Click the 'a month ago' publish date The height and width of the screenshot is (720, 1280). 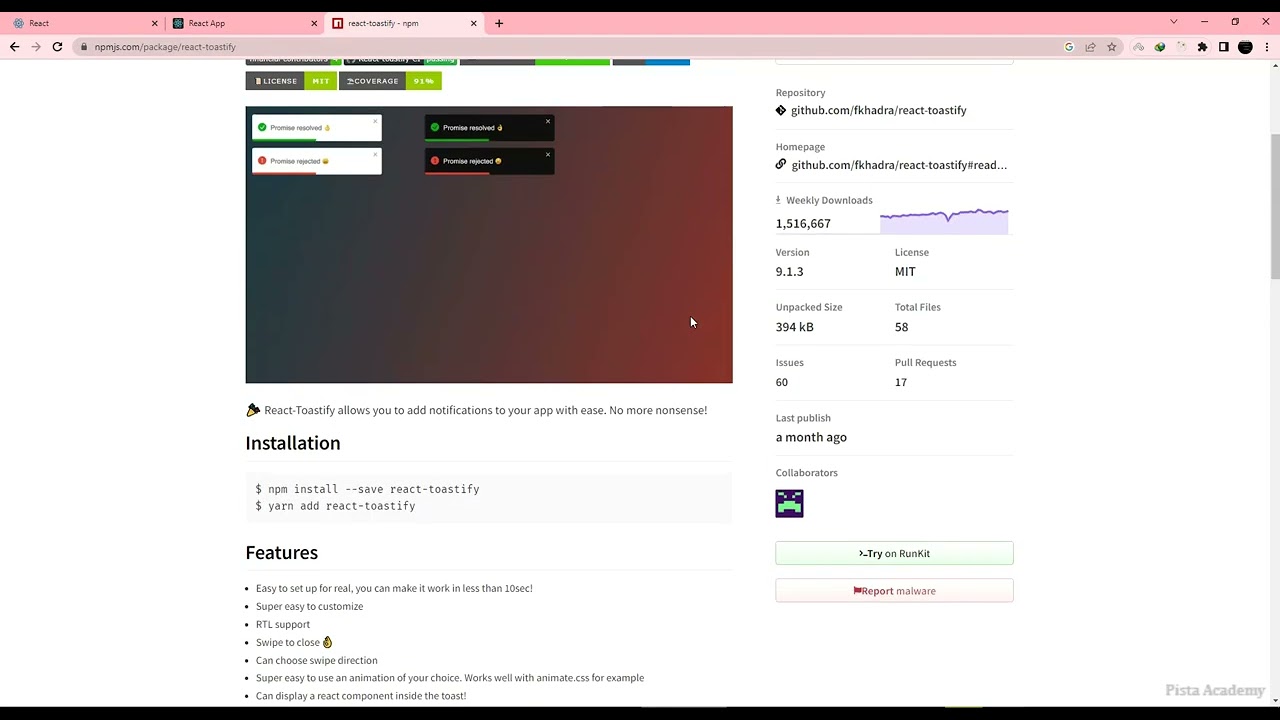point(811,437)
